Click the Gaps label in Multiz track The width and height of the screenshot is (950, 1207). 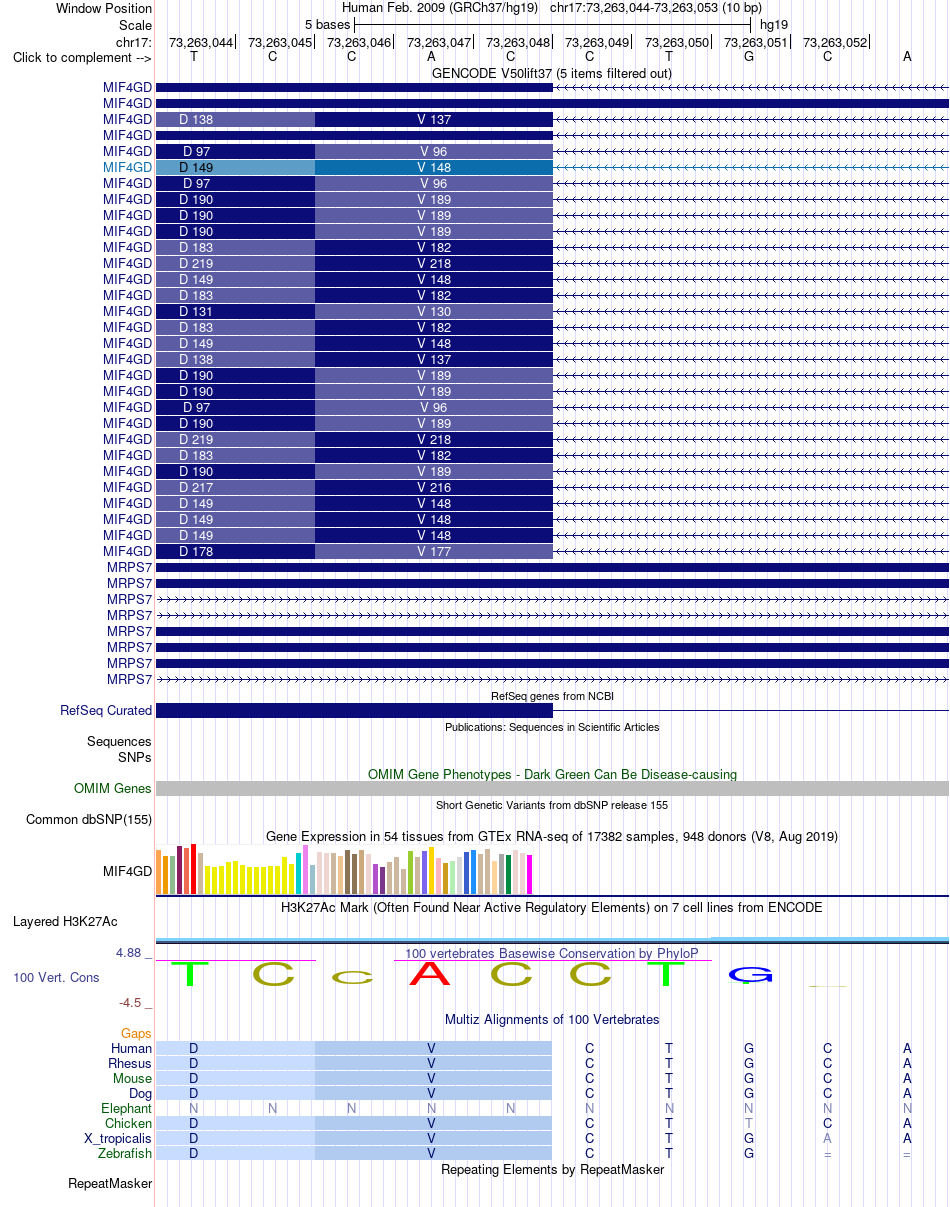pyautogui.click(x=136, y=1033)
